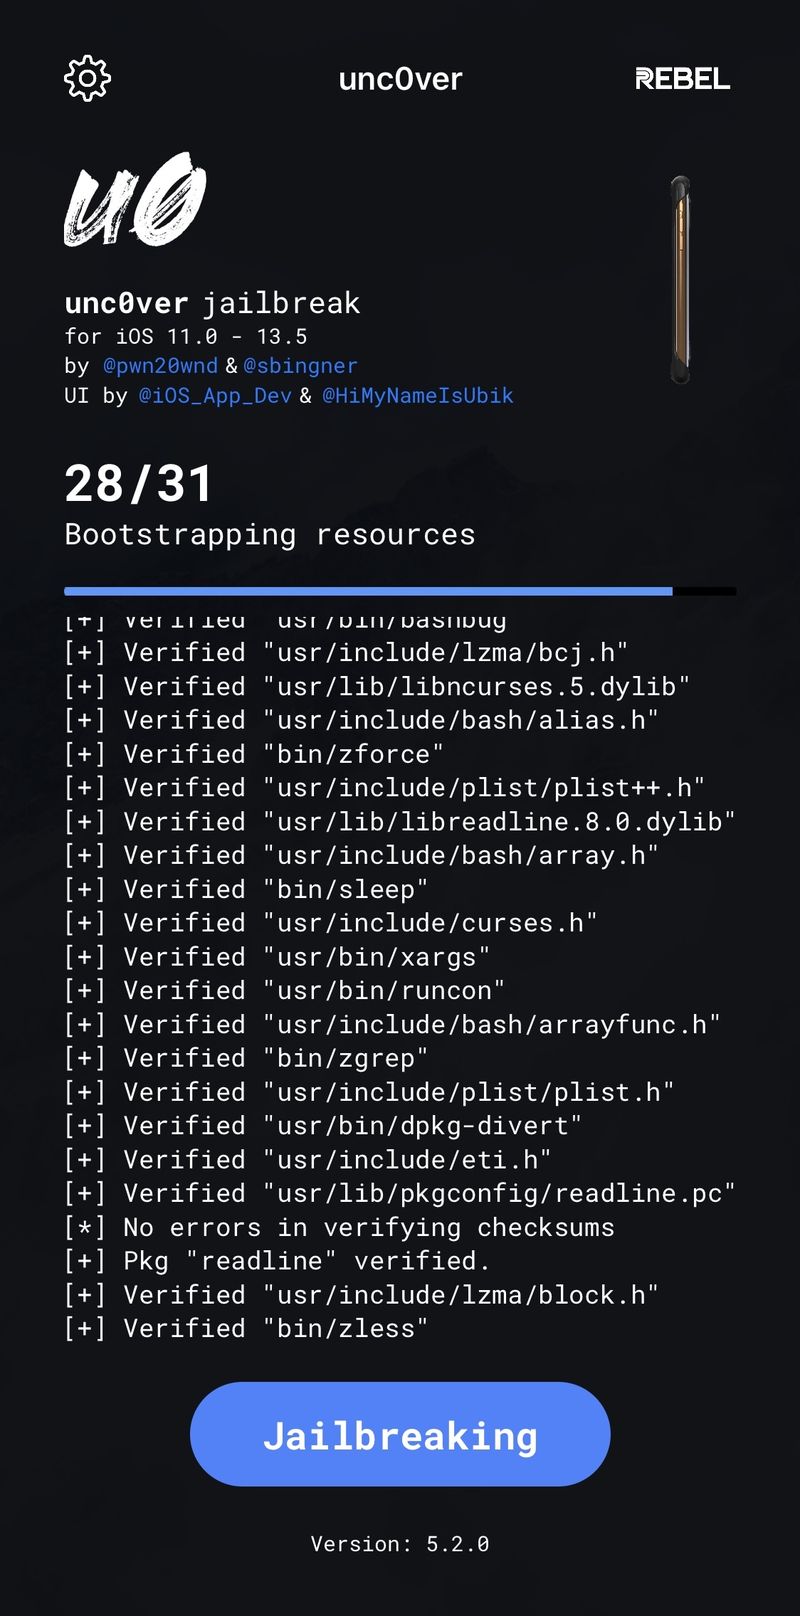800x1616 pixels.
Task: Tap the unc0ver title at top
Action: tap(400, 79)
